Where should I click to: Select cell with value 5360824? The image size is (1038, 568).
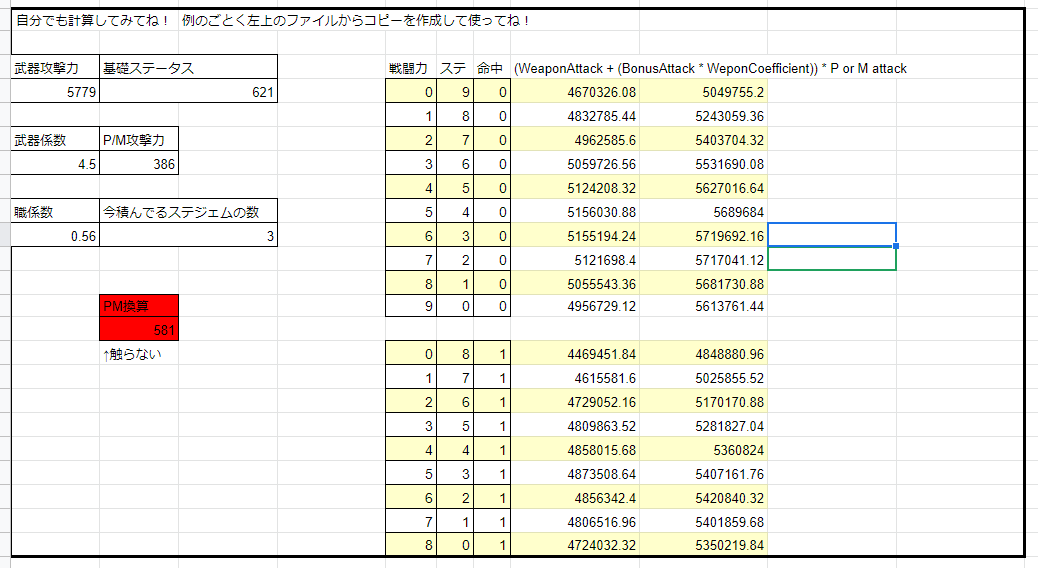(703, 450)
